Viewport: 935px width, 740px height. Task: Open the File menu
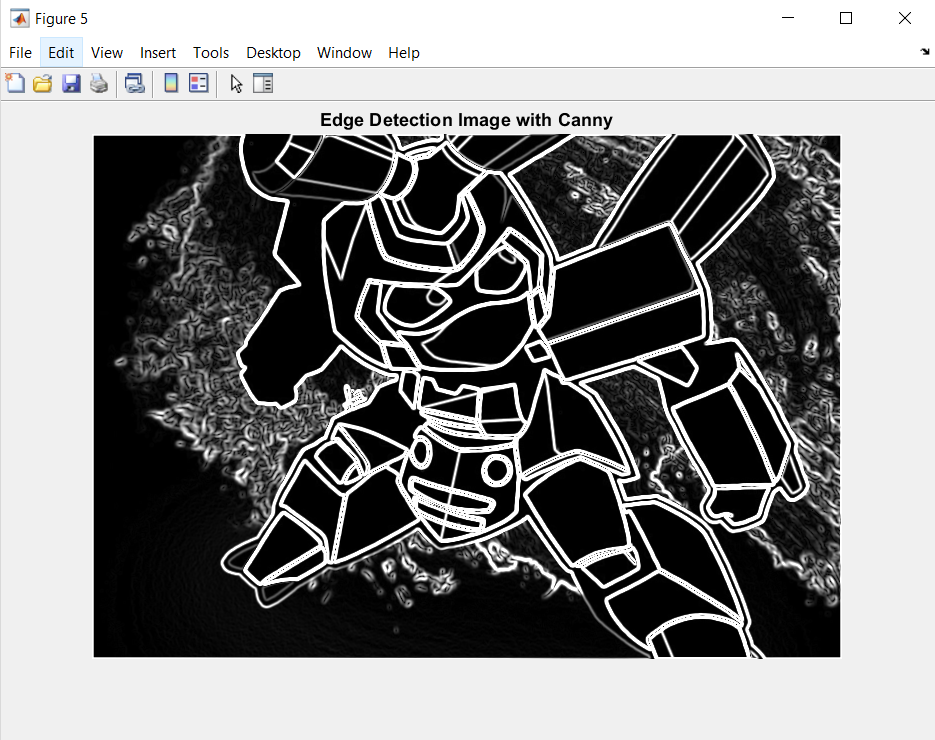point(19,52)
